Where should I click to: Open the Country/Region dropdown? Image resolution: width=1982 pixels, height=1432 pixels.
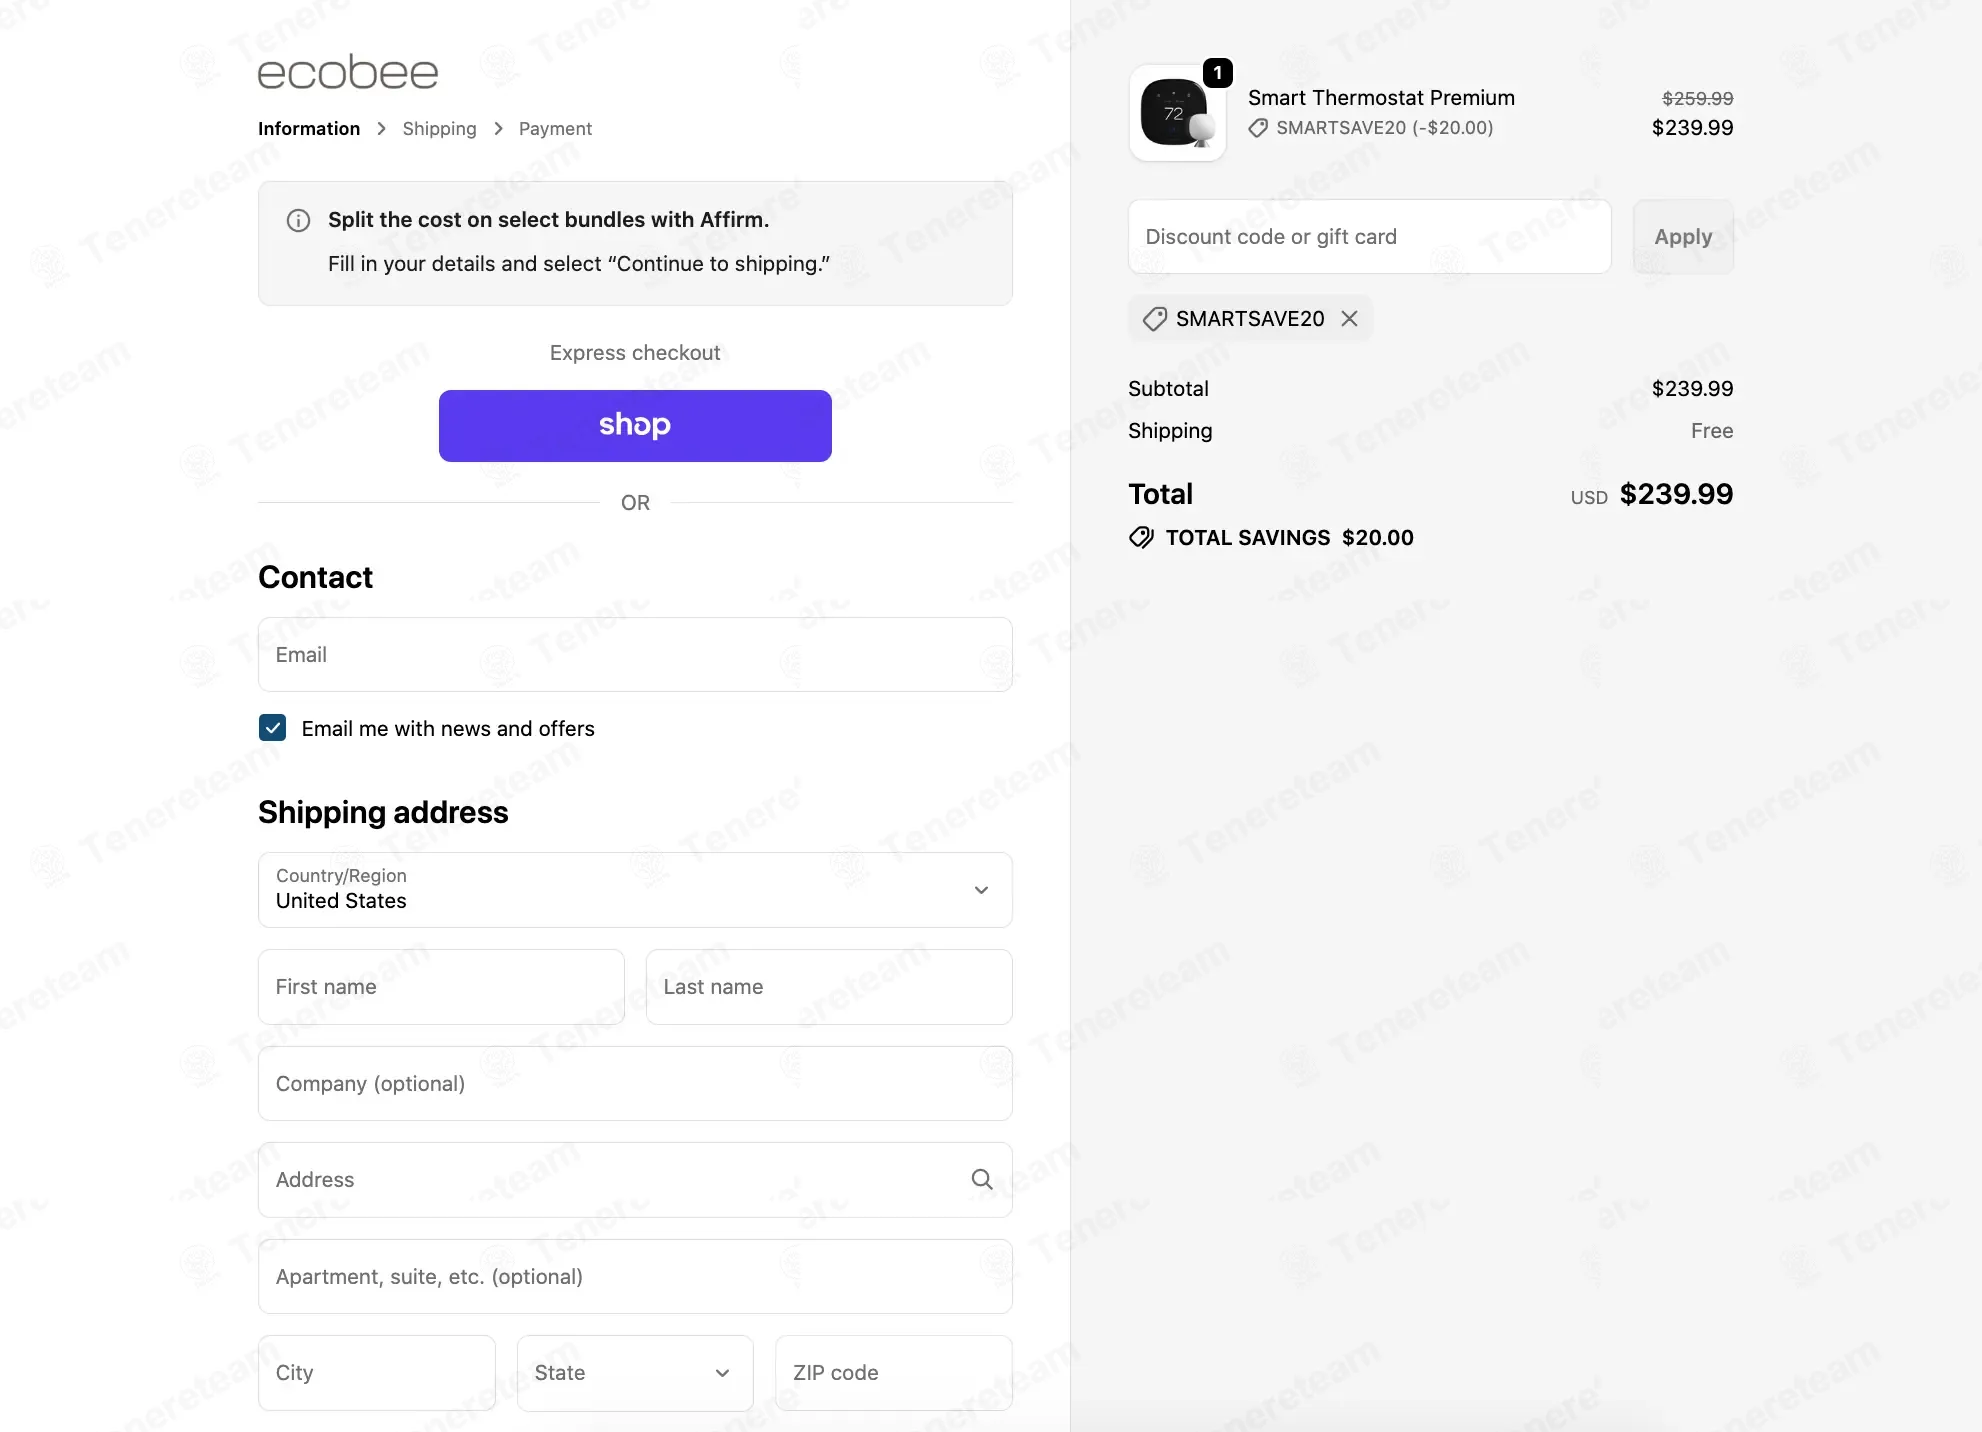coord(635,890)
